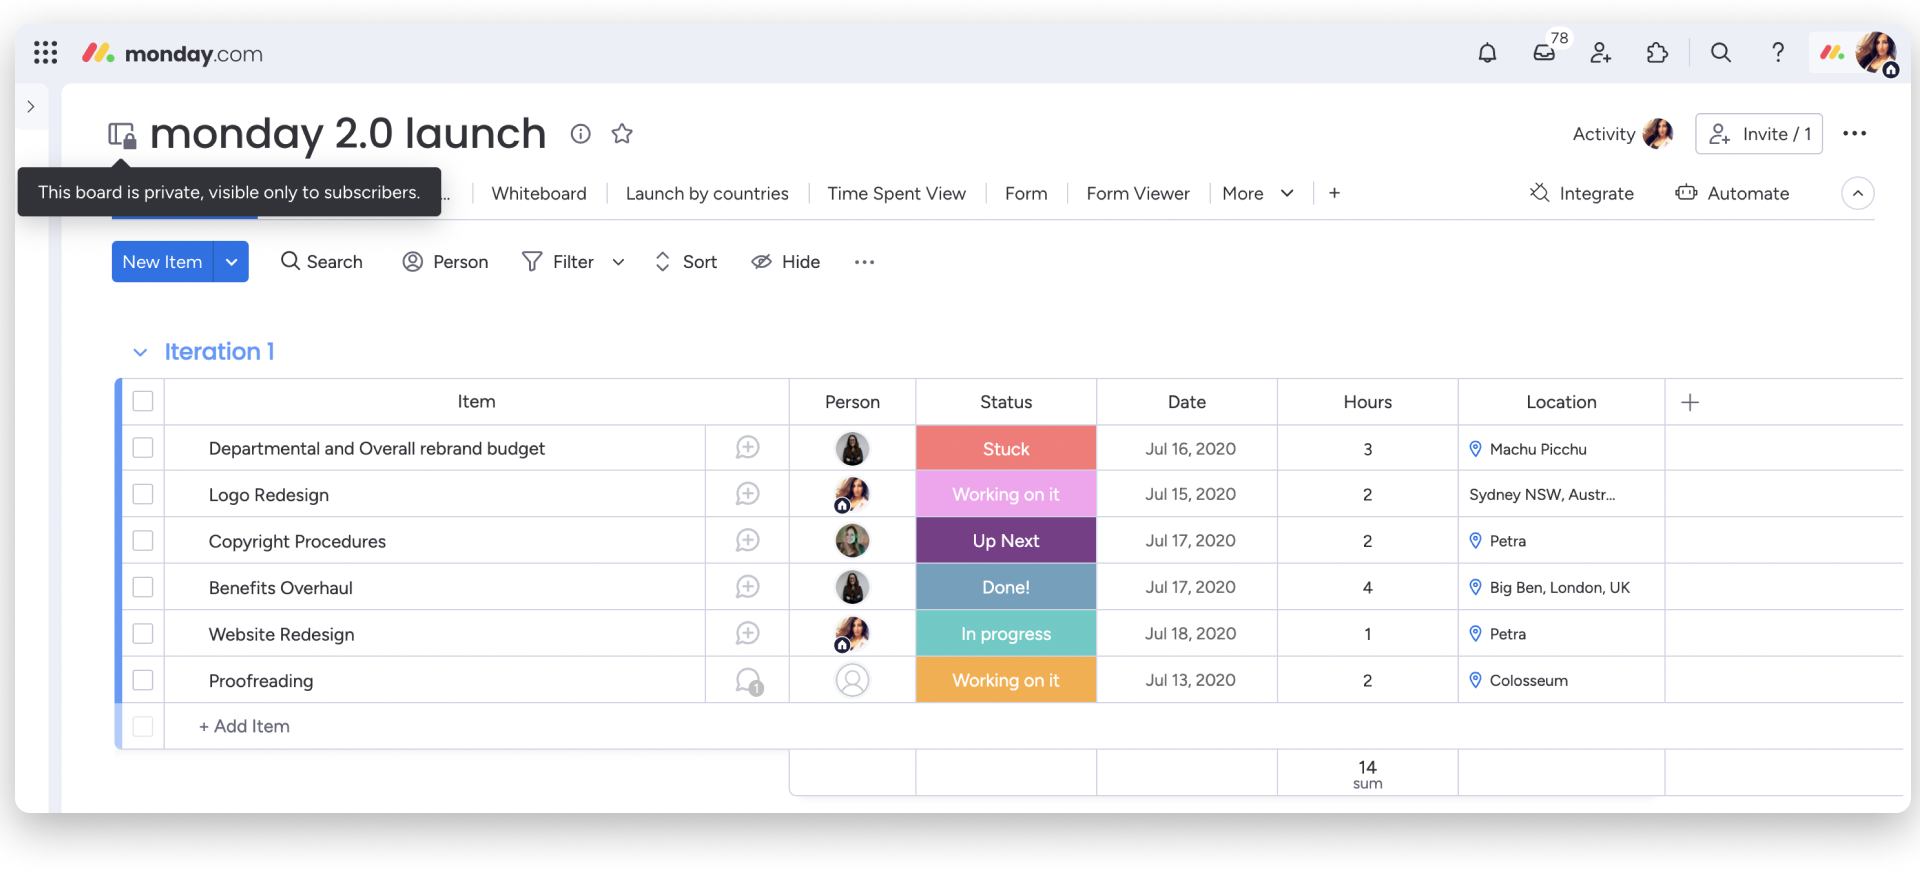Collapse the board header

(1858, 193)
